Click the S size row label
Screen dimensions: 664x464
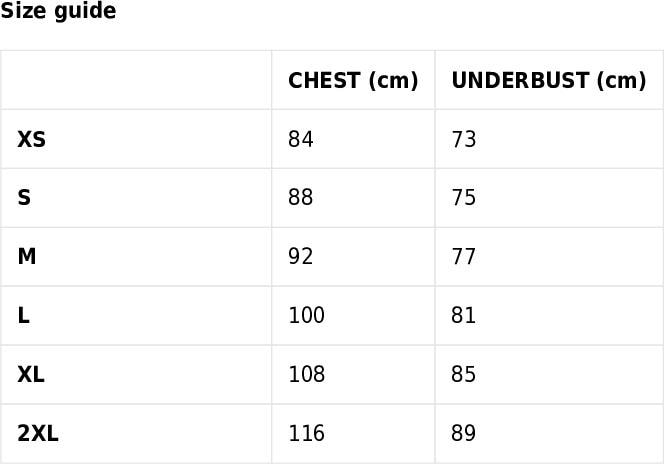click(24, 198)
